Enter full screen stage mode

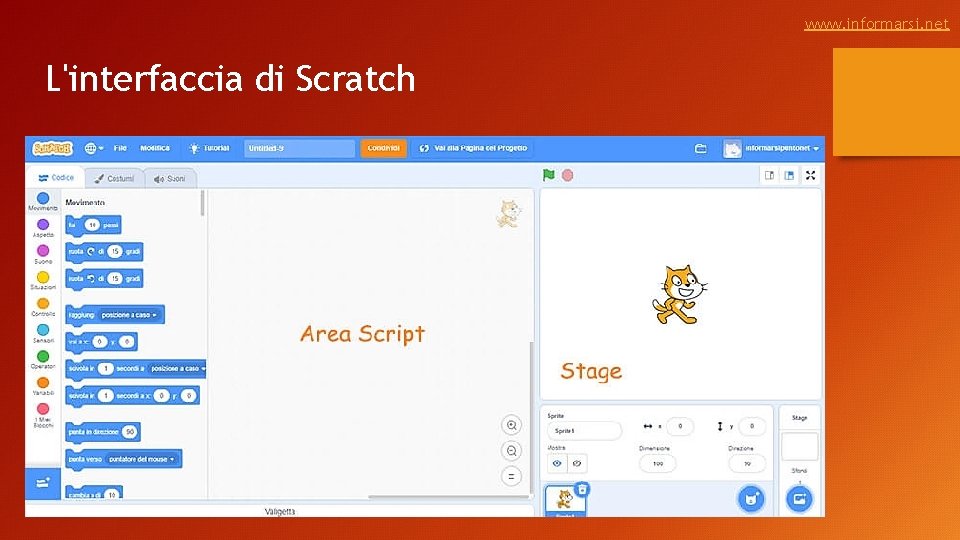(x=811, y=176)
